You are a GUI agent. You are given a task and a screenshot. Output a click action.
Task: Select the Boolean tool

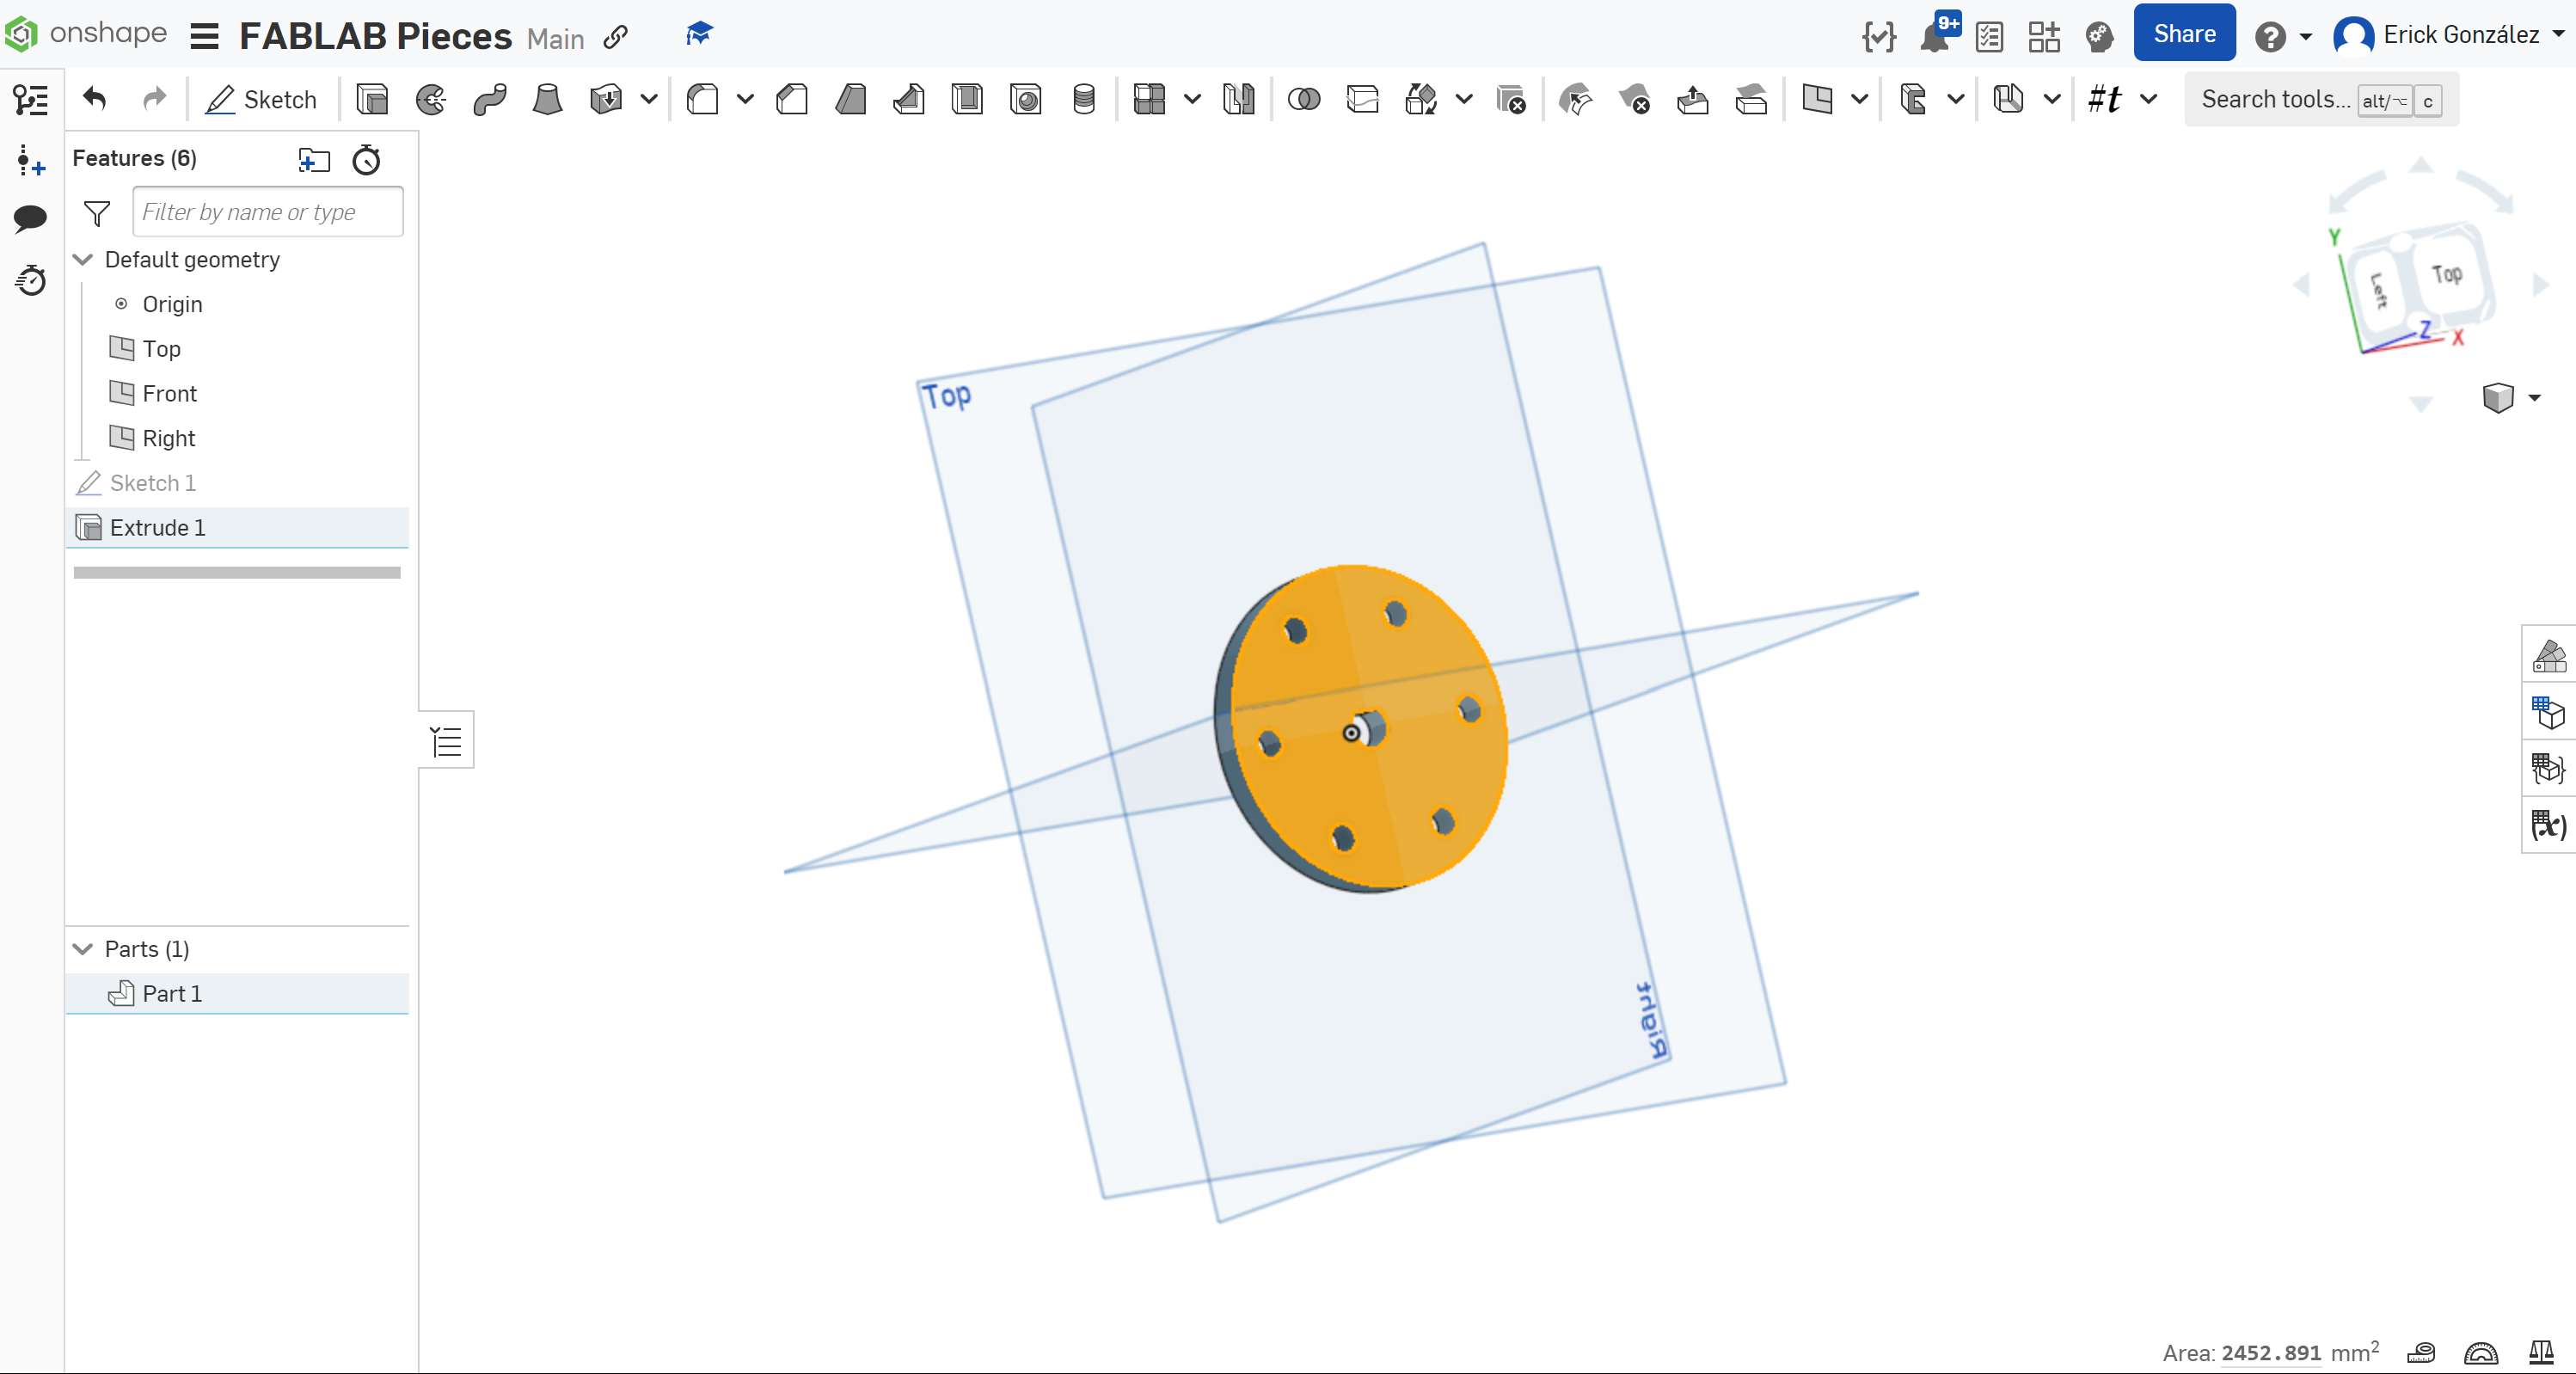[1304, 100]
